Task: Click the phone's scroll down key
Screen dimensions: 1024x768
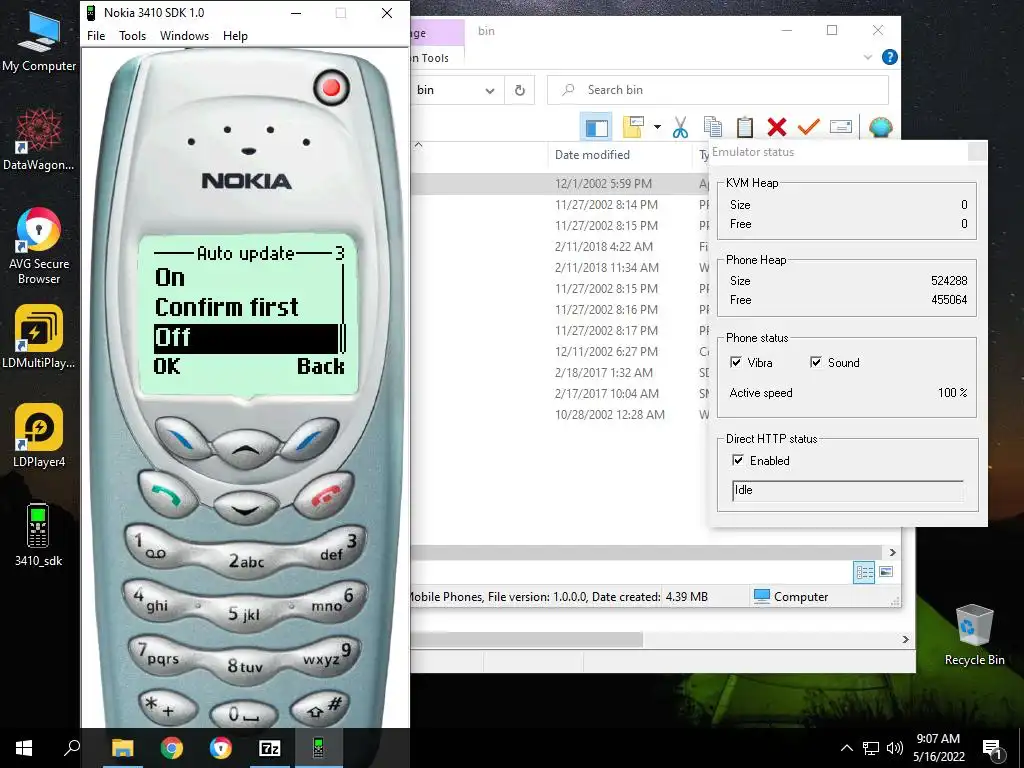Action: pos(245,506)
